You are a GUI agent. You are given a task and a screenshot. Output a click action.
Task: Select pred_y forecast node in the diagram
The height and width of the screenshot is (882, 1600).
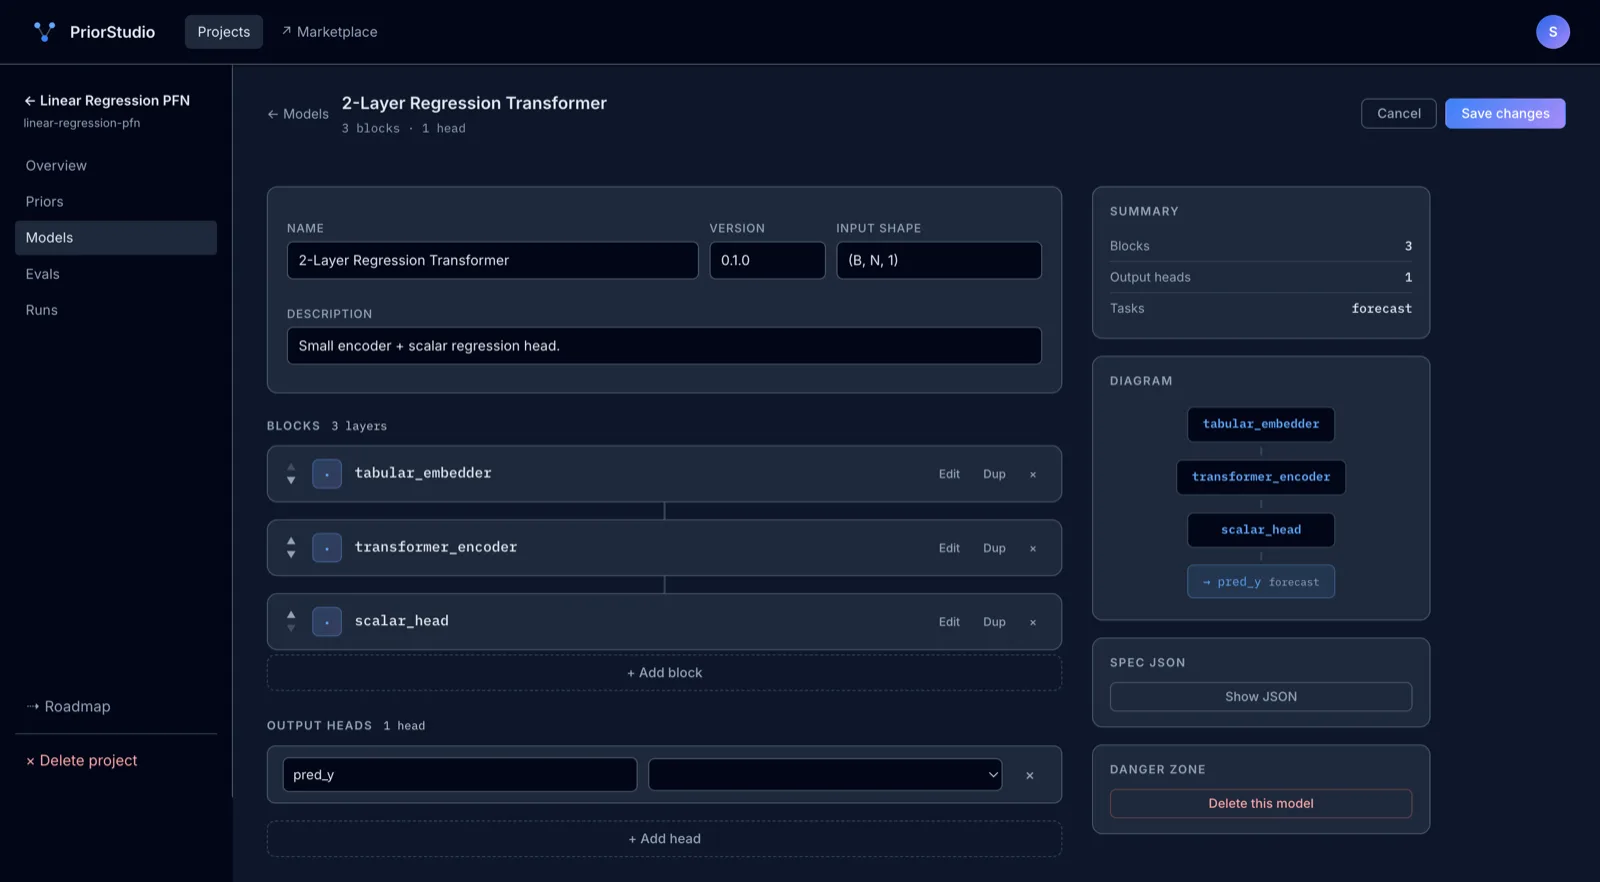click(x=1261, y=582)
